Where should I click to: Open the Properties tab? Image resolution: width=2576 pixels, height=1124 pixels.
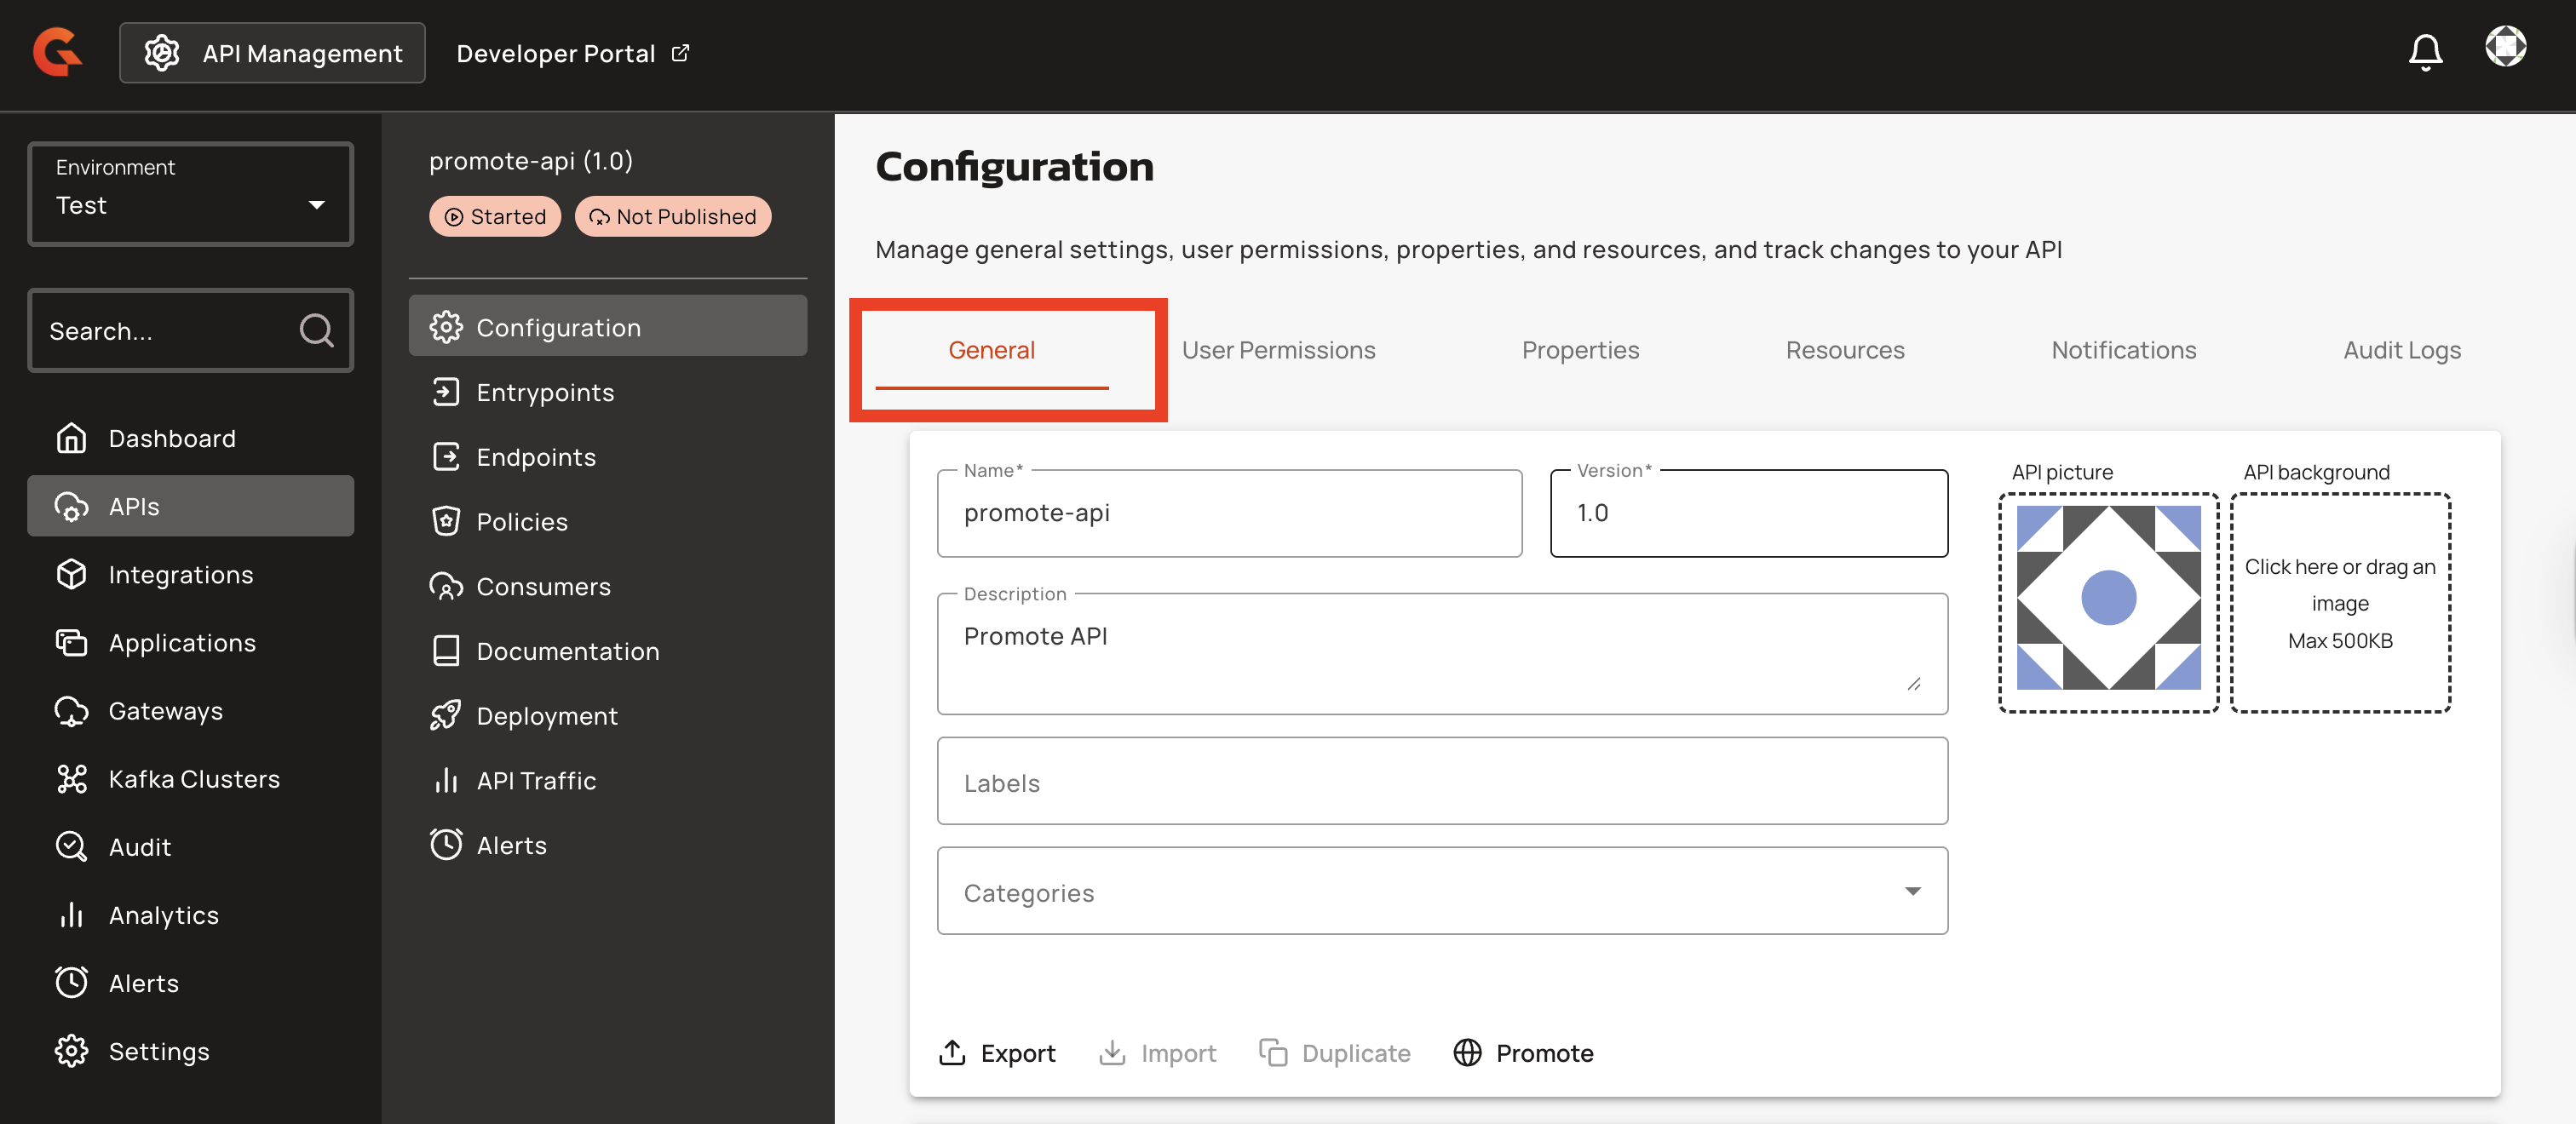[1580, 350]
